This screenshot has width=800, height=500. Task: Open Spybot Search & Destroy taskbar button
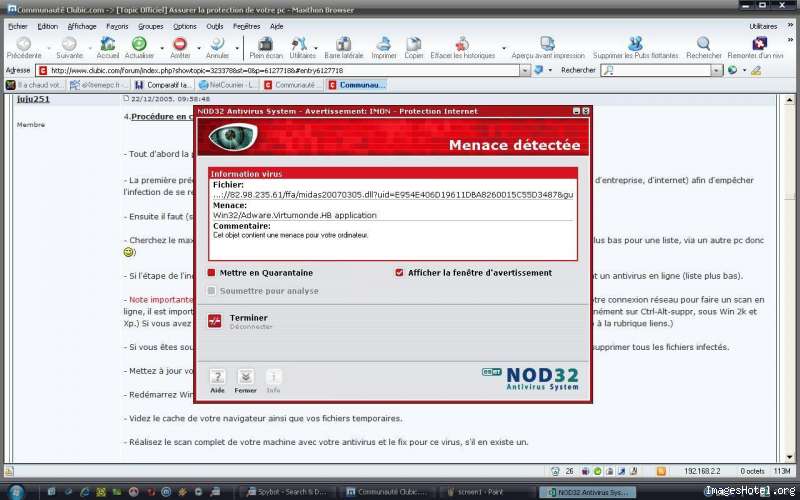click(x=287, y=492)
